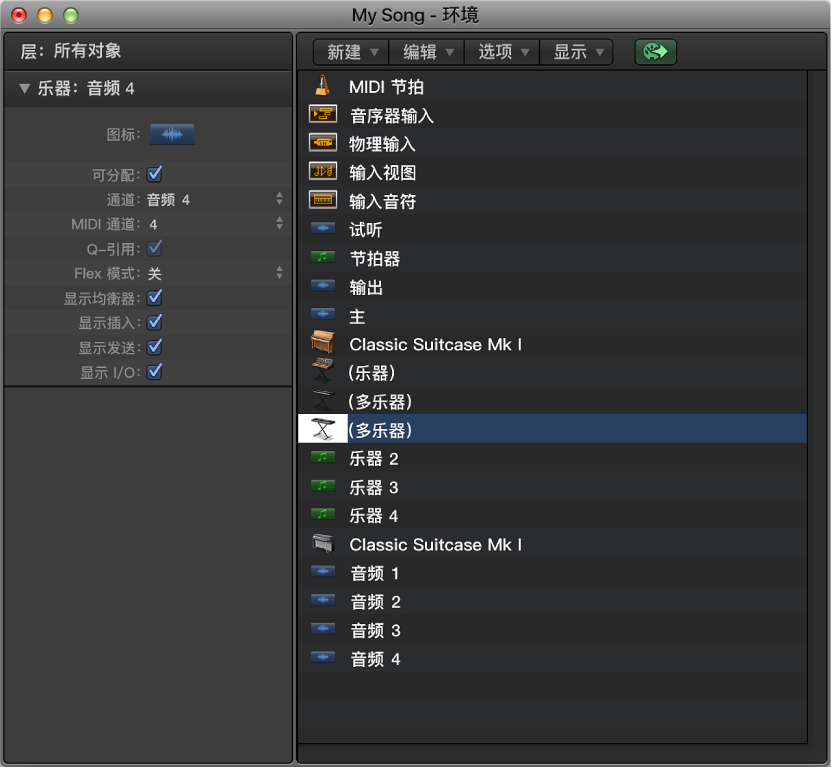Click the waveform icon beside 输出

coord(323,286)
